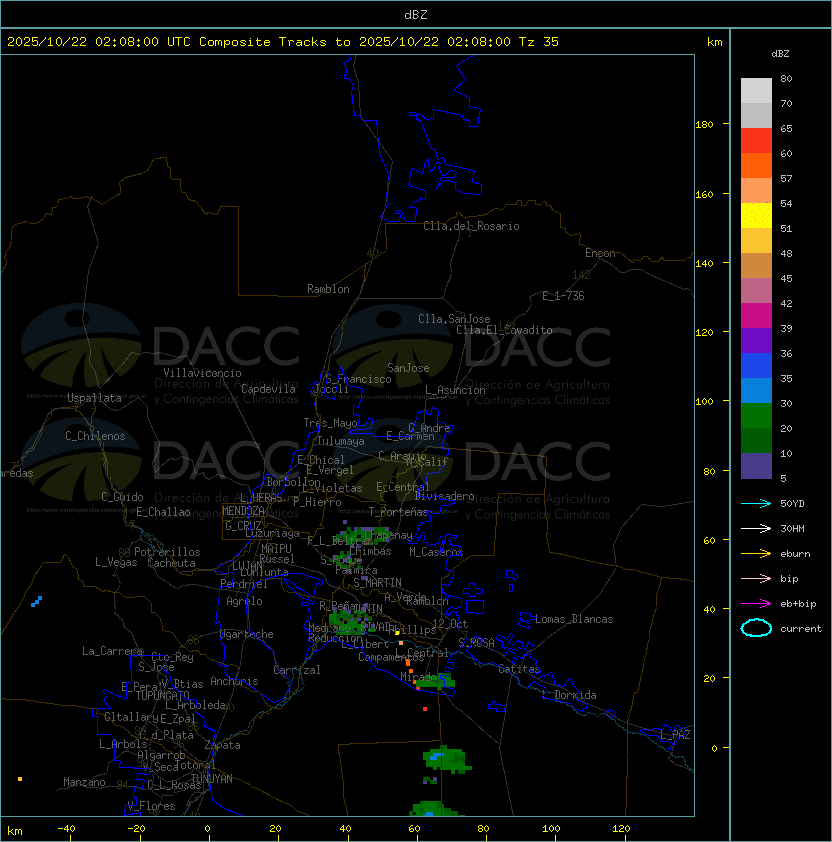Click the C_Chilenos place label

point(95,436)
